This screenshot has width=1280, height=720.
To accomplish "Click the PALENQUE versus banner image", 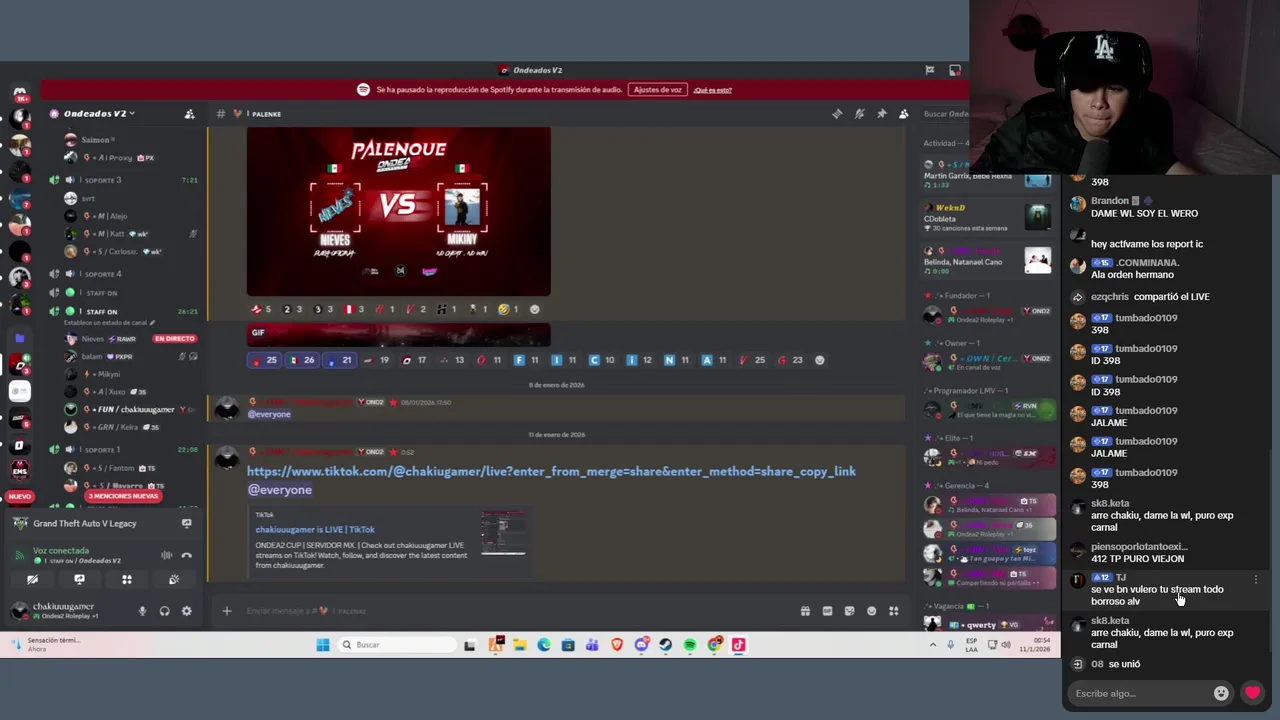I will [x=398, y=211].
